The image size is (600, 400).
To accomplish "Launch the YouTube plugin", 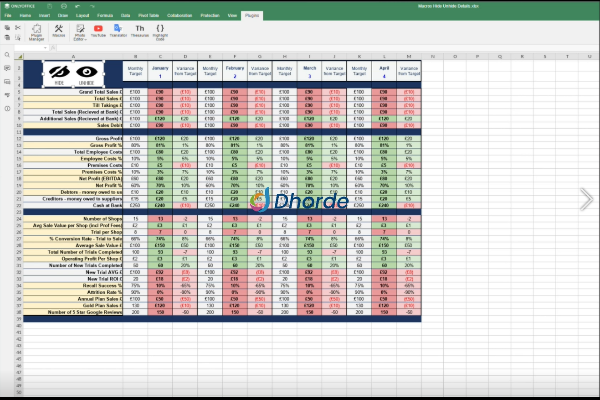I will tap(99, 32).
